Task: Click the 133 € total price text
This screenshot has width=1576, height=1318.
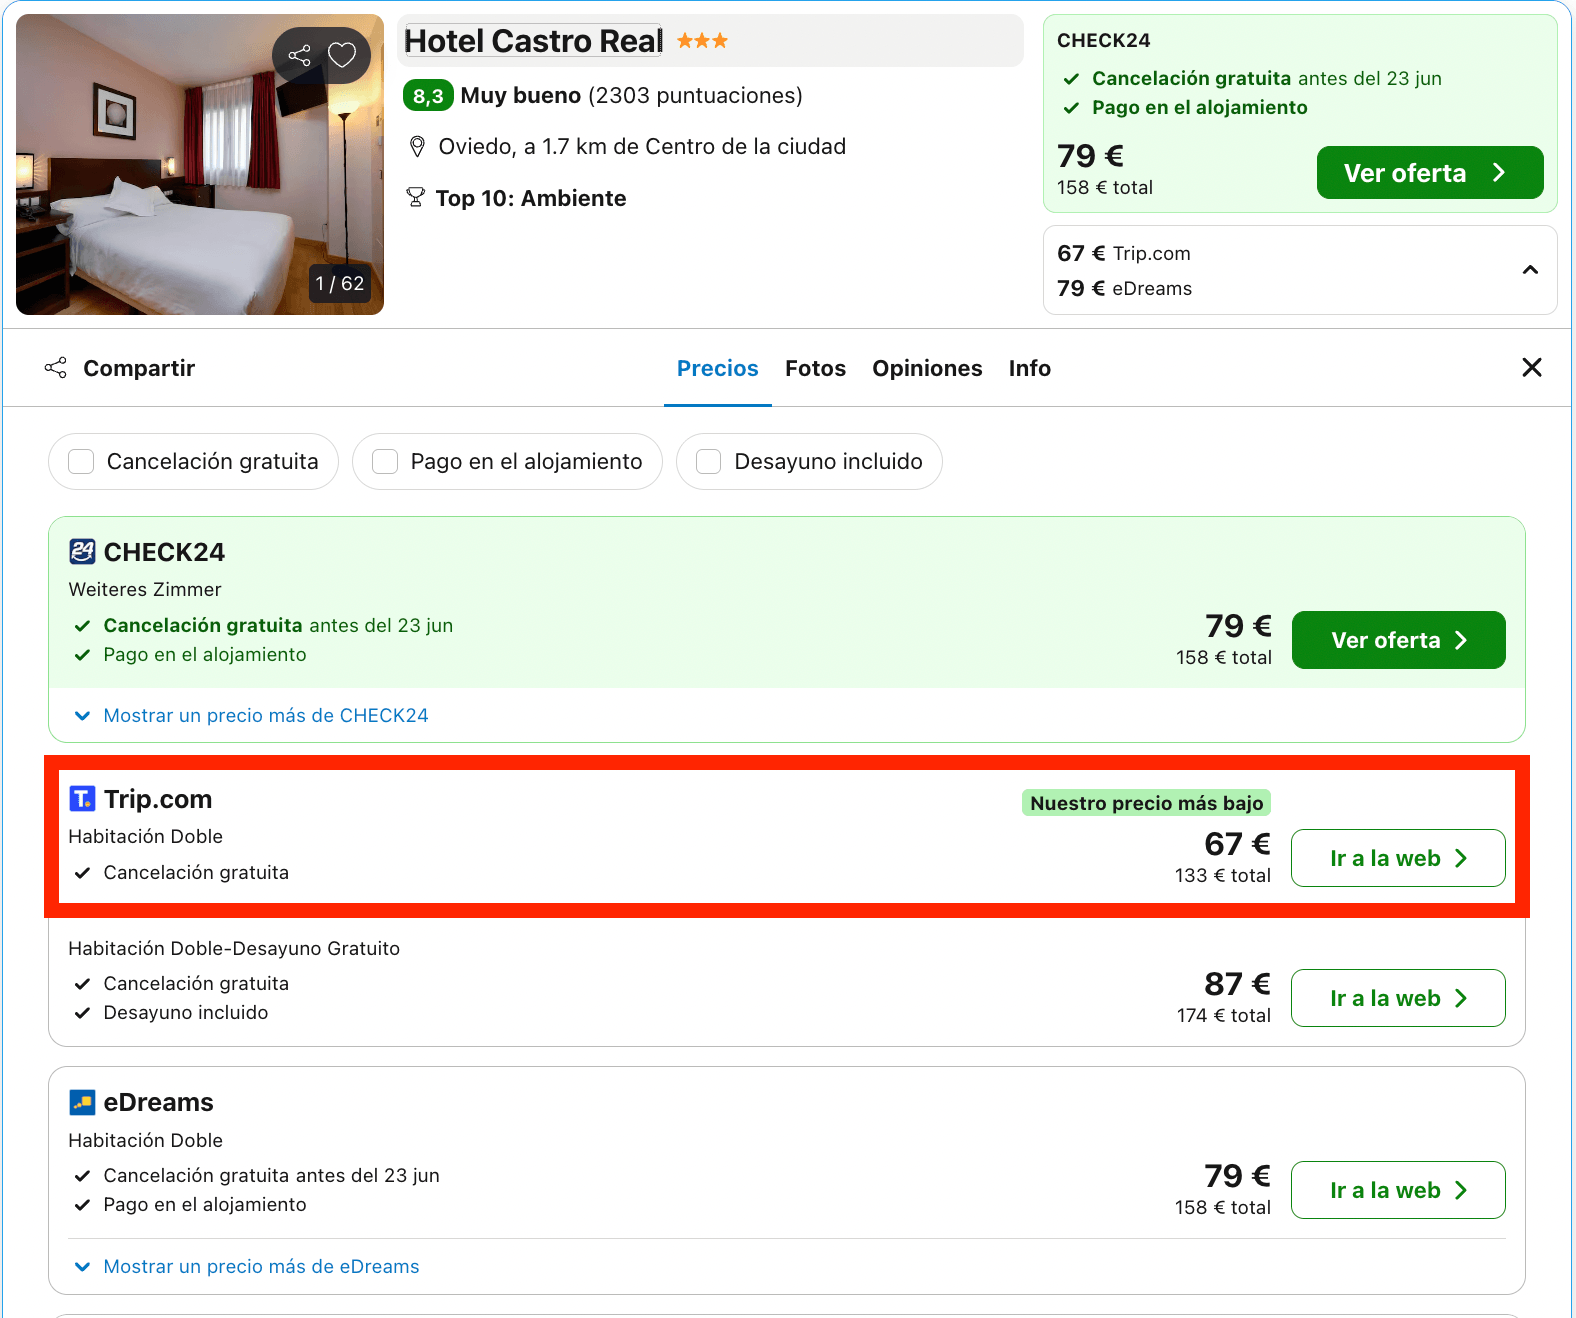Action: (x=1223, y=875)
